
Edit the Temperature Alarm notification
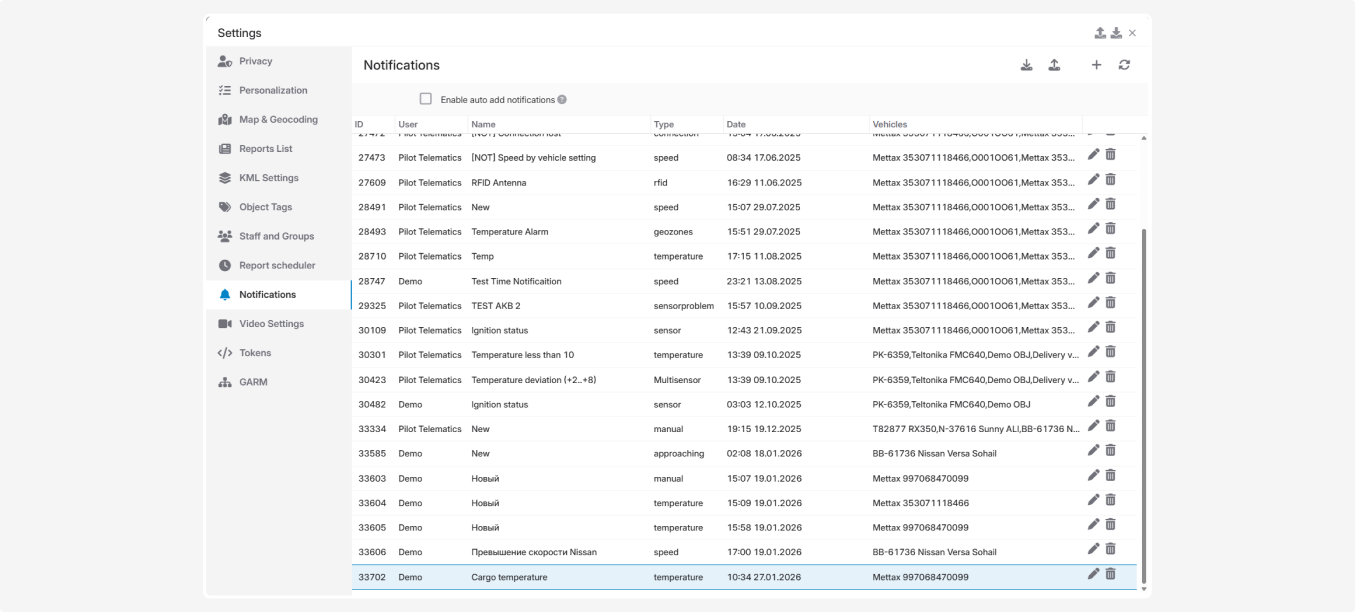(x=1093, y=229)
